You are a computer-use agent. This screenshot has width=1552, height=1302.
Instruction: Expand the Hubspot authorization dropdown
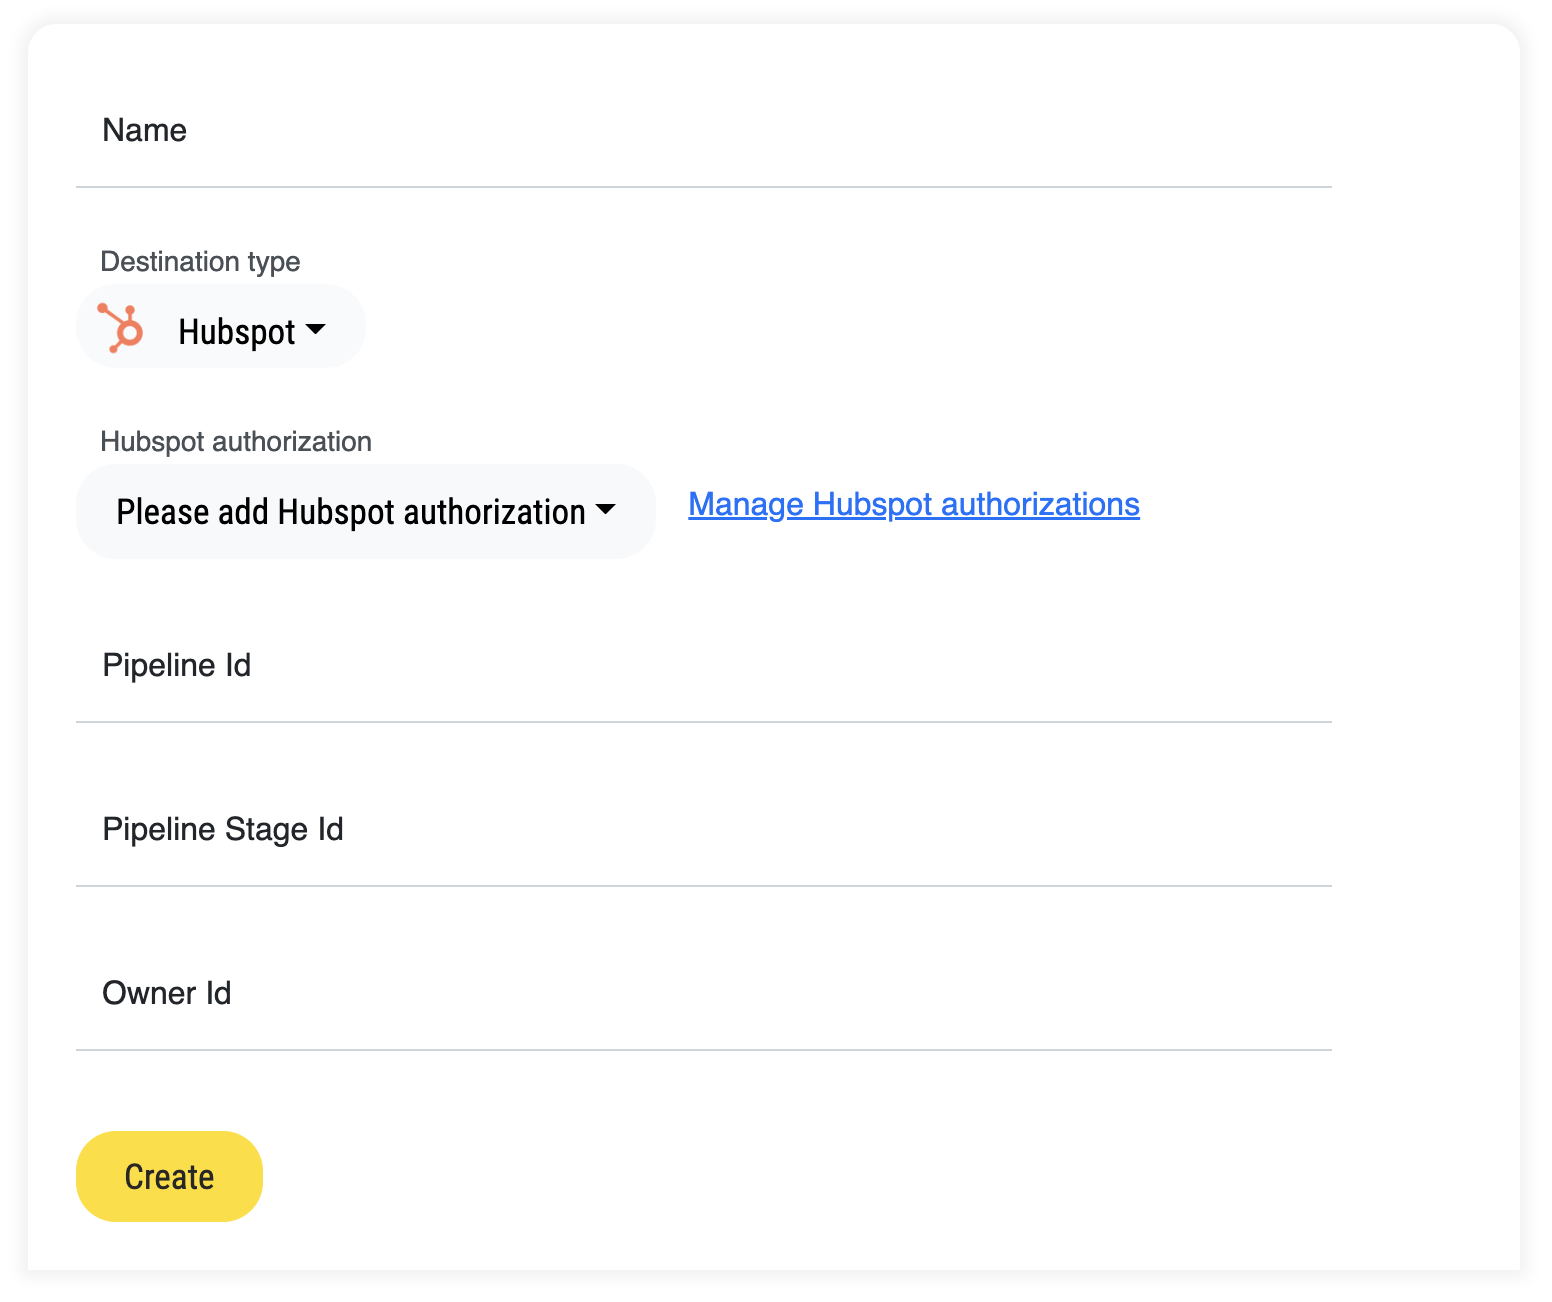pyautogui.click(x=365, y=511)
